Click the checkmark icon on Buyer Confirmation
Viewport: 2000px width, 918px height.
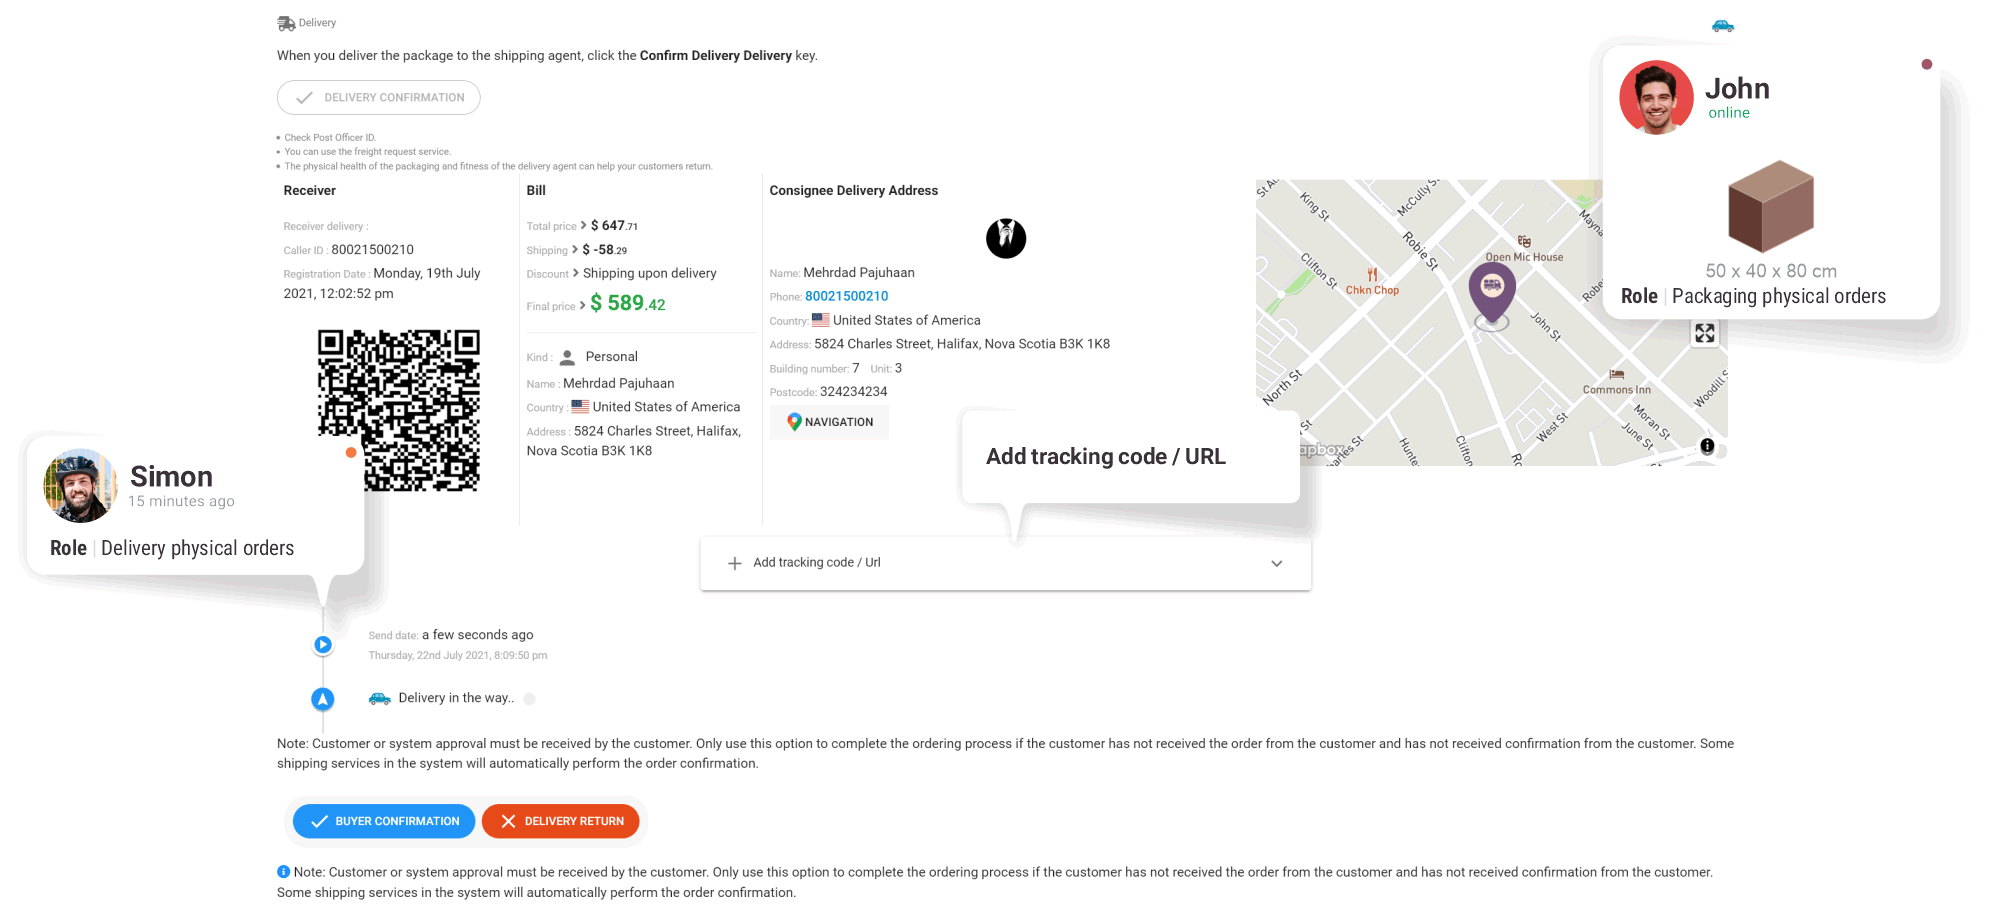point(319,821)
